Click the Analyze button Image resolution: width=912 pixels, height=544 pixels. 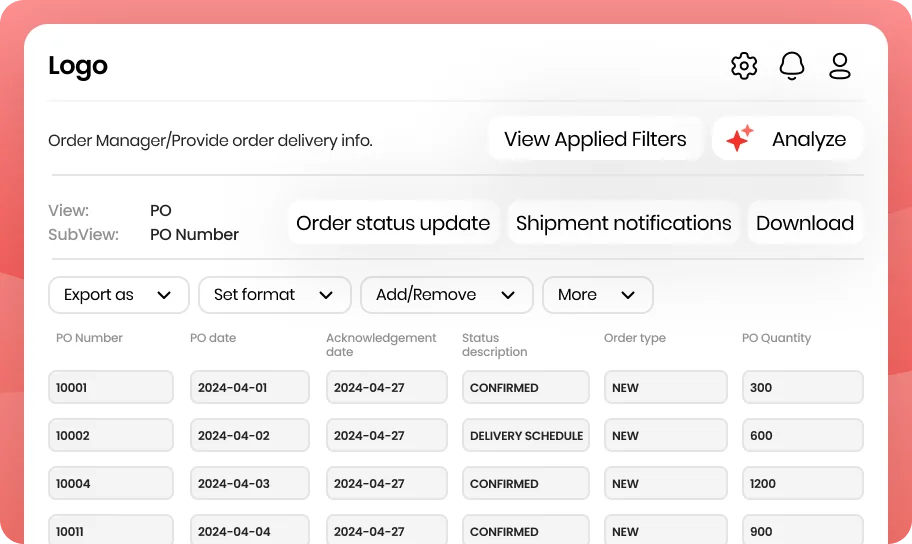(x=788, y=139)
